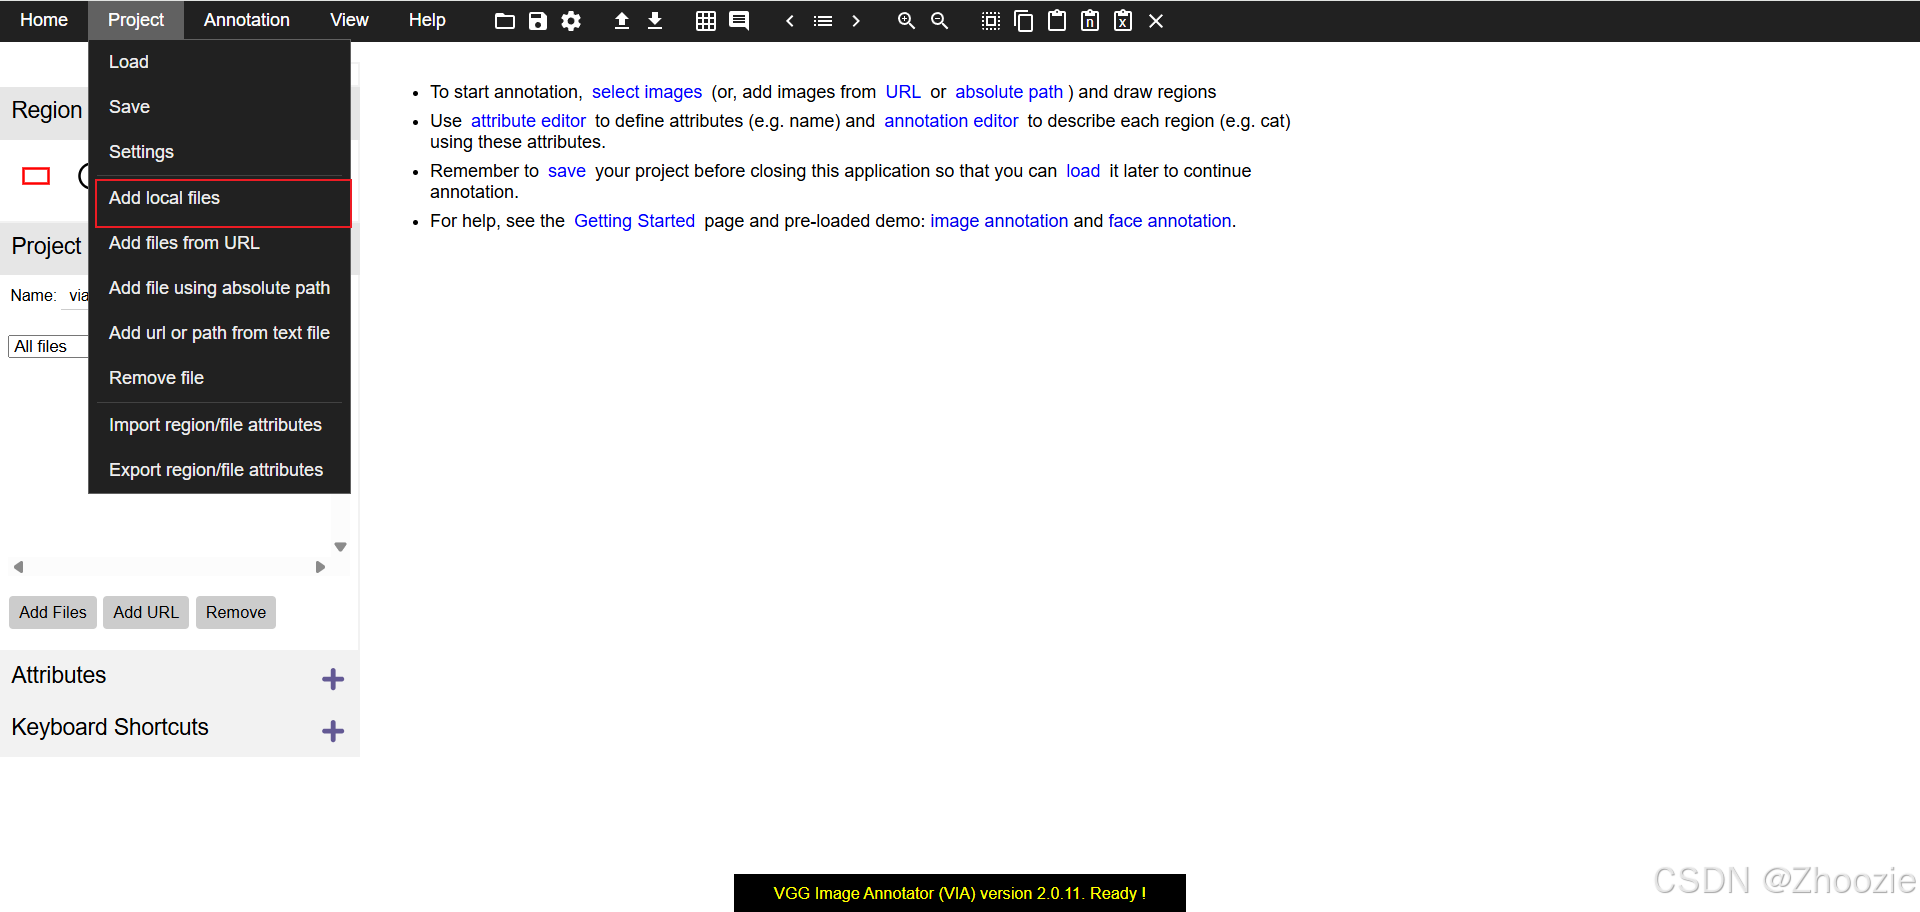Viewport: 1920px width, 912px height.
Task: Select Add local files menu entry
Action: (x=223, y=203)
